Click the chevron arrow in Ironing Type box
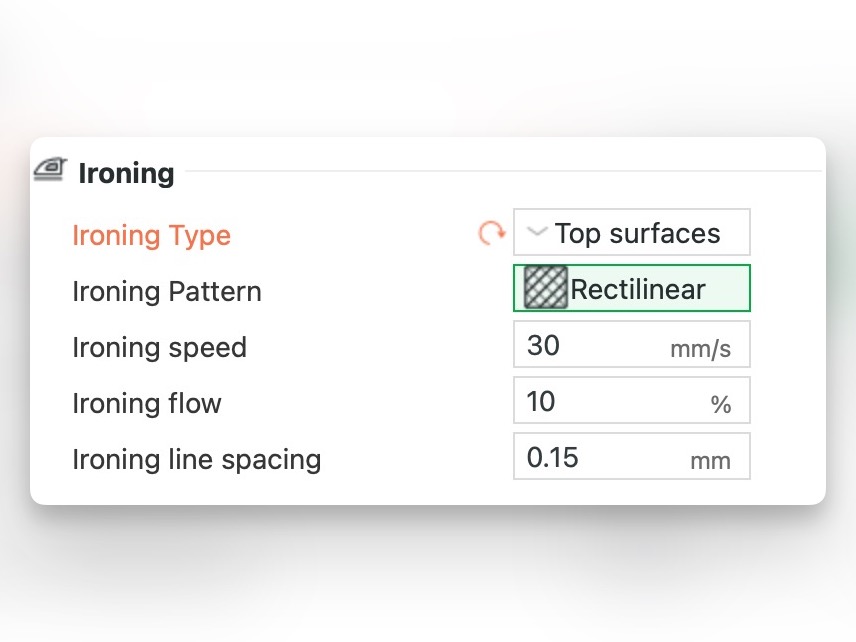Image resolution: width=856 pixels, height=642 pixels. click(x=537, y=232)
